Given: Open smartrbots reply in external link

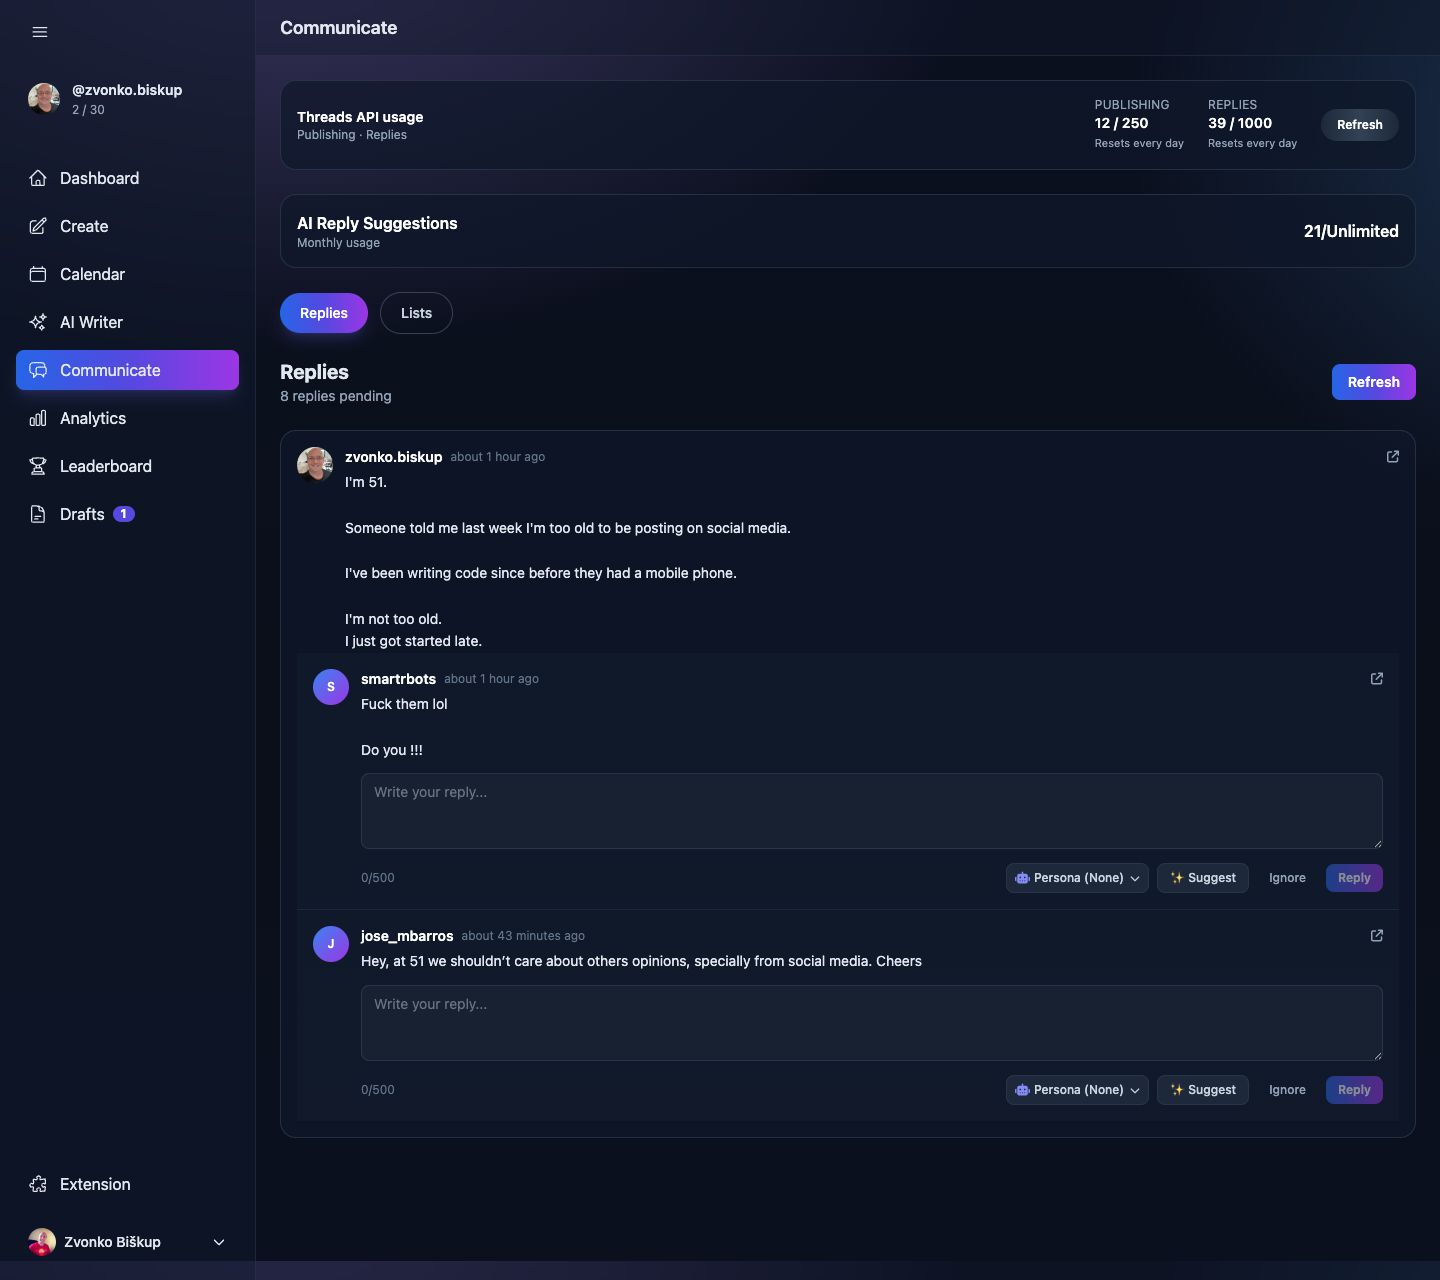Looking at the screenshot, I should 1377,679.
